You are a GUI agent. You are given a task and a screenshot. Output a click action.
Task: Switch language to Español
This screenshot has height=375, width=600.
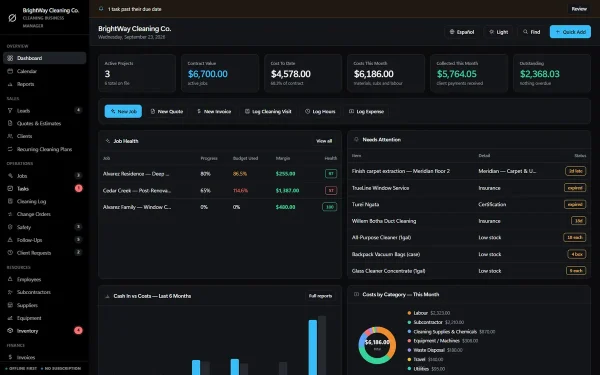[x=462, y=32]
